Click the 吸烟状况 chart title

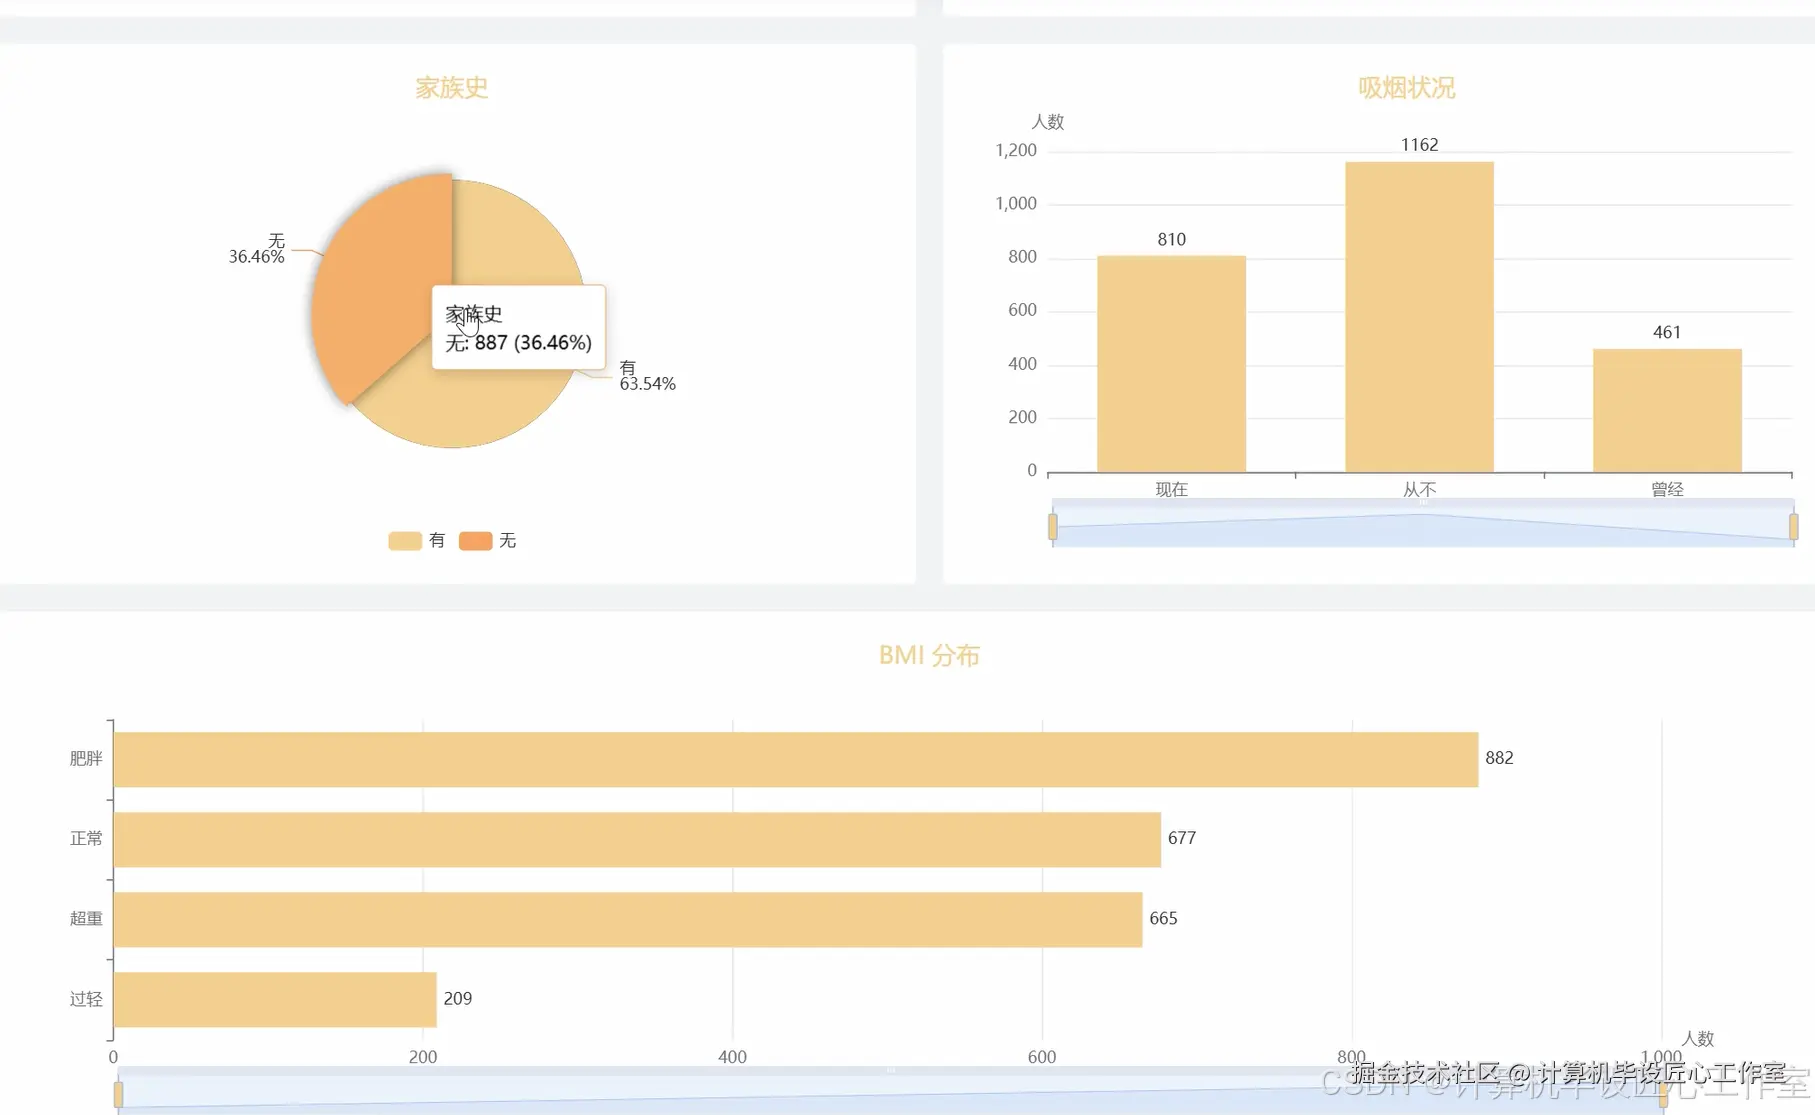[x=1406, y=88]
